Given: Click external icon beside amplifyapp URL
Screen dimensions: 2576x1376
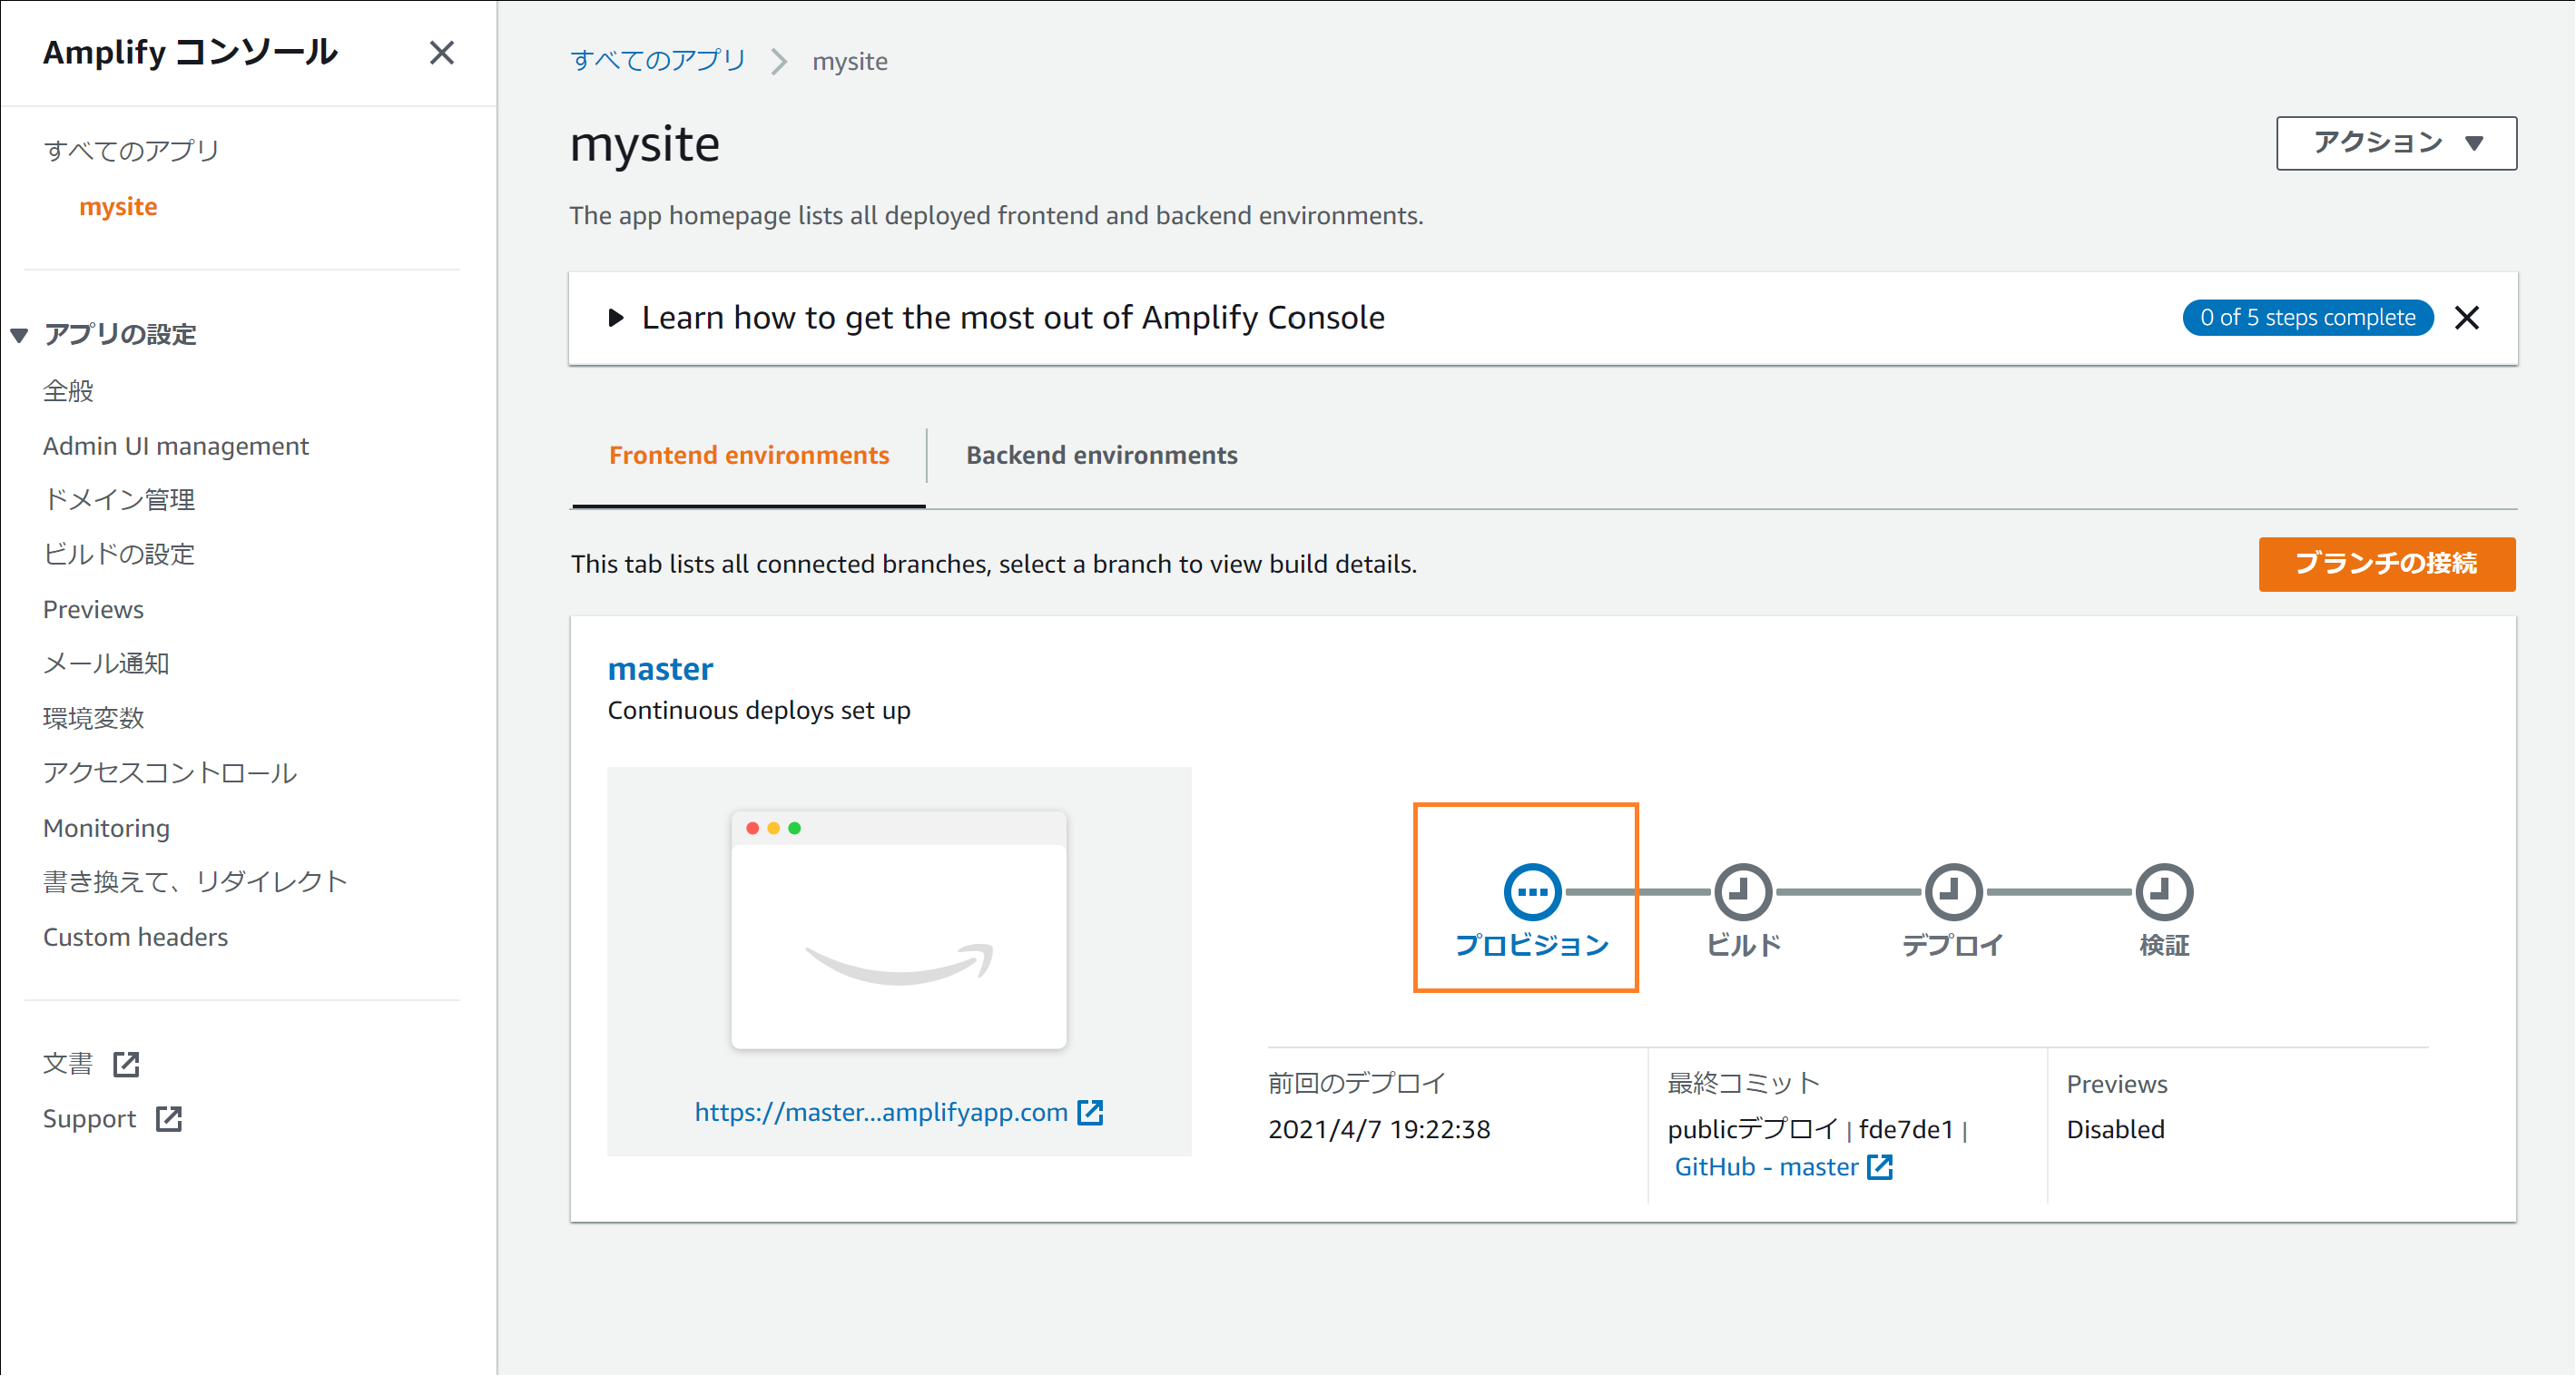Looking at the screenshot, I should click(x=1090, y=1112).
